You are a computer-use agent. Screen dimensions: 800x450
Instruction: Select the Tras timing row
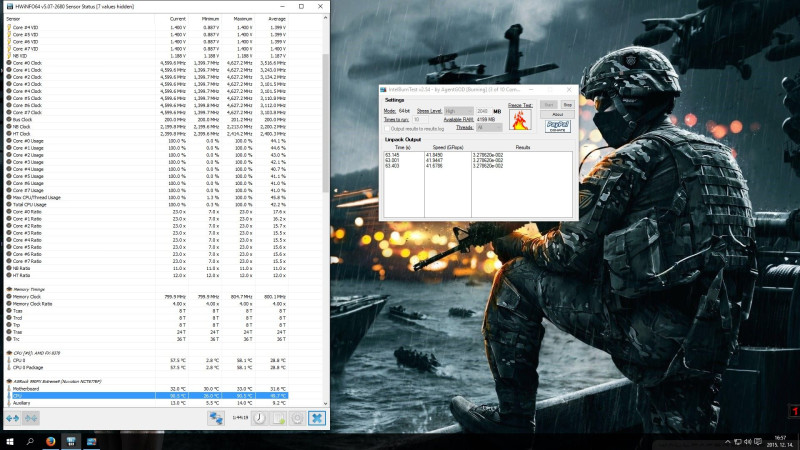pos(146,332)
